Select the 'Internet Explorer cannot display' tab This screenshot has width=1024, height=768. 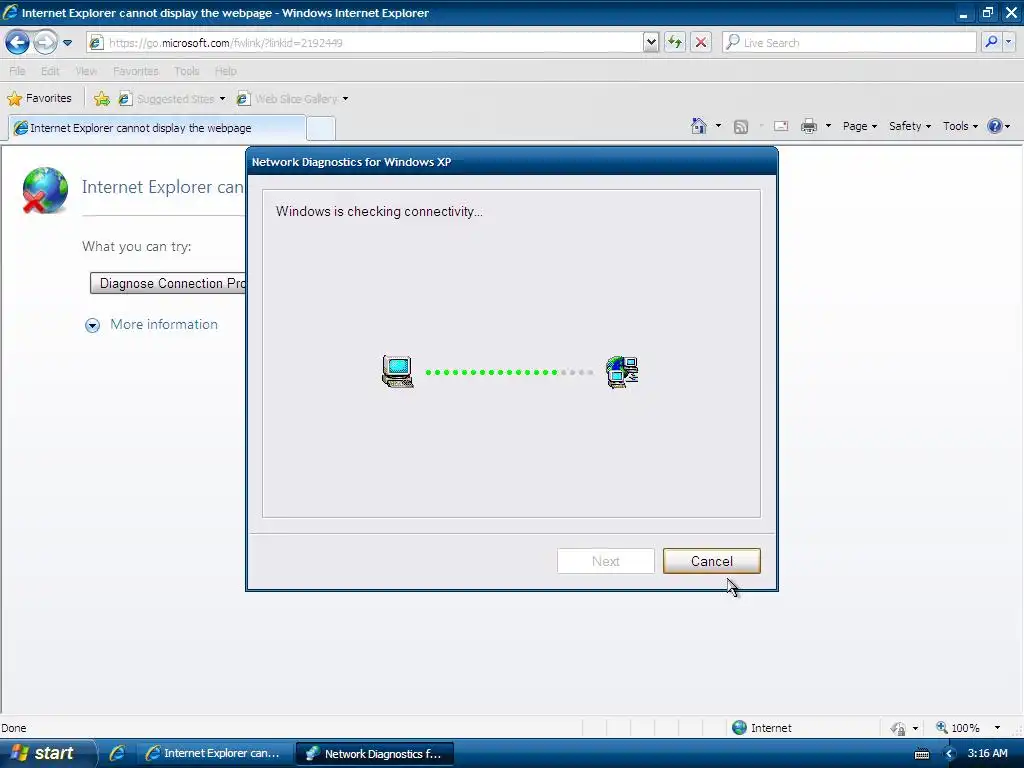tap(157, 128)
